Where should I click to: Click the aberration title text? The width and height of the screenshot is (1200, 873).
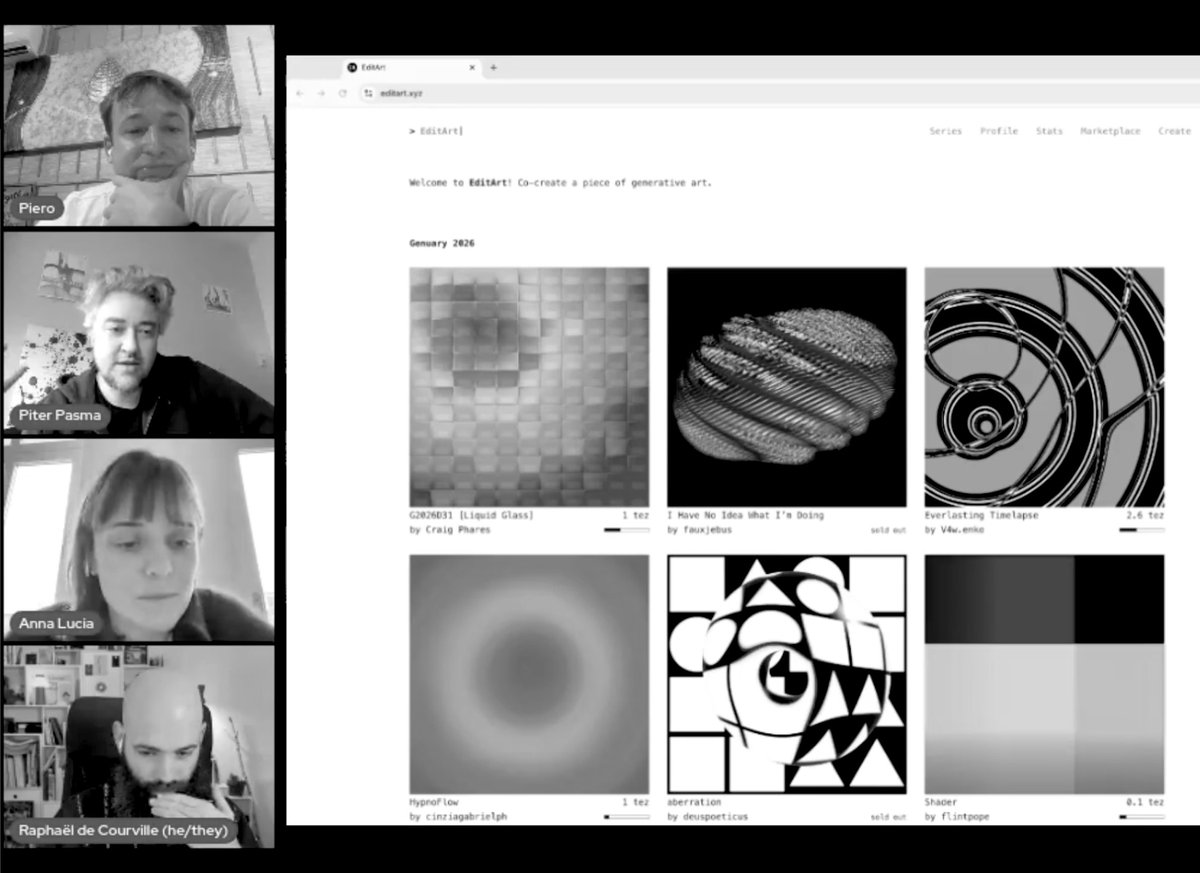694,802
